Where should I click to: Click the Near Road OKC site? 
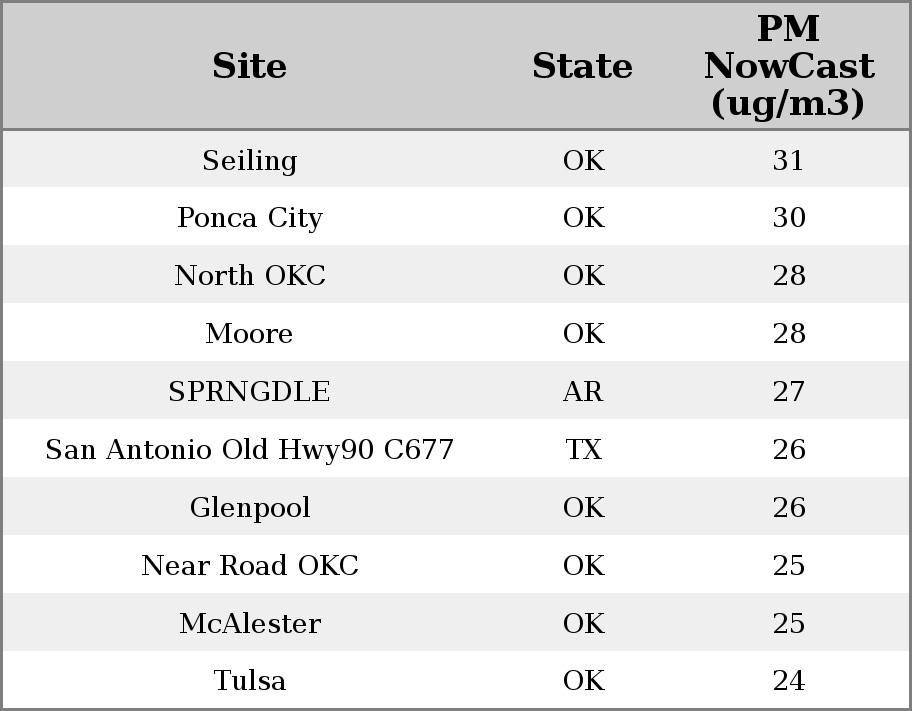pyautogui.click(x=249, y=566)
